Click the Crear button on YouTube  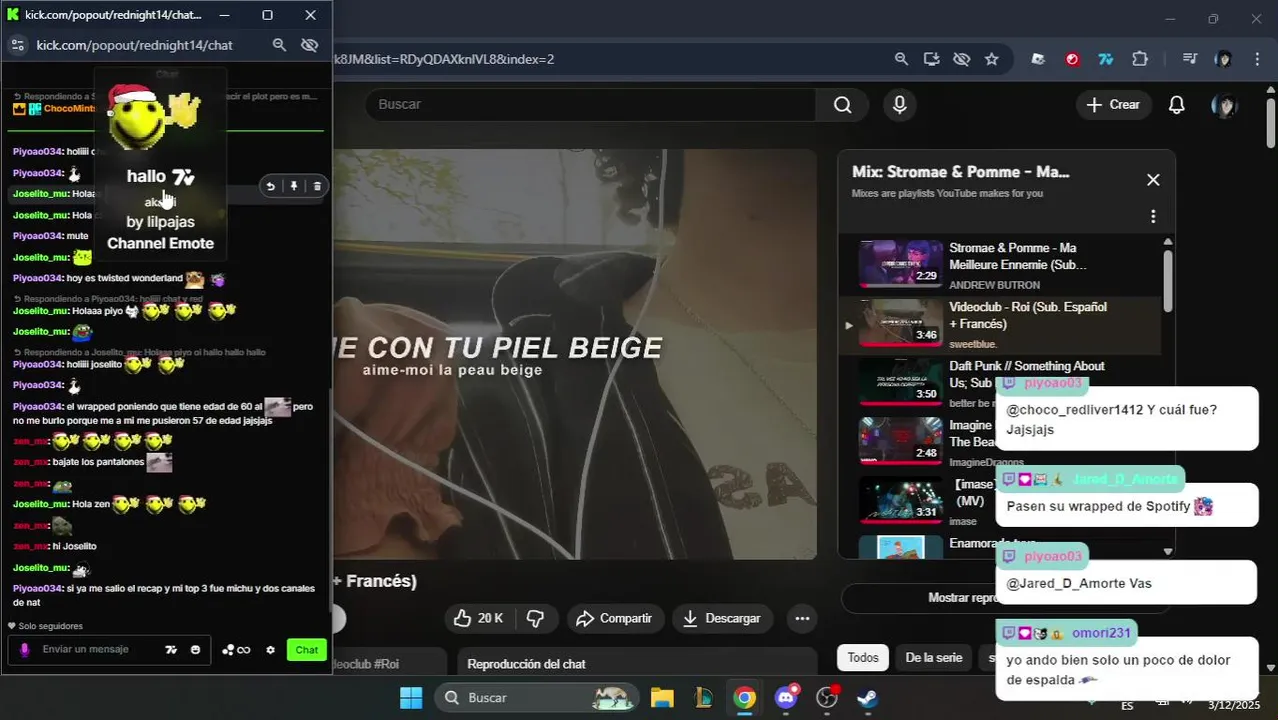pos(1114,105)
